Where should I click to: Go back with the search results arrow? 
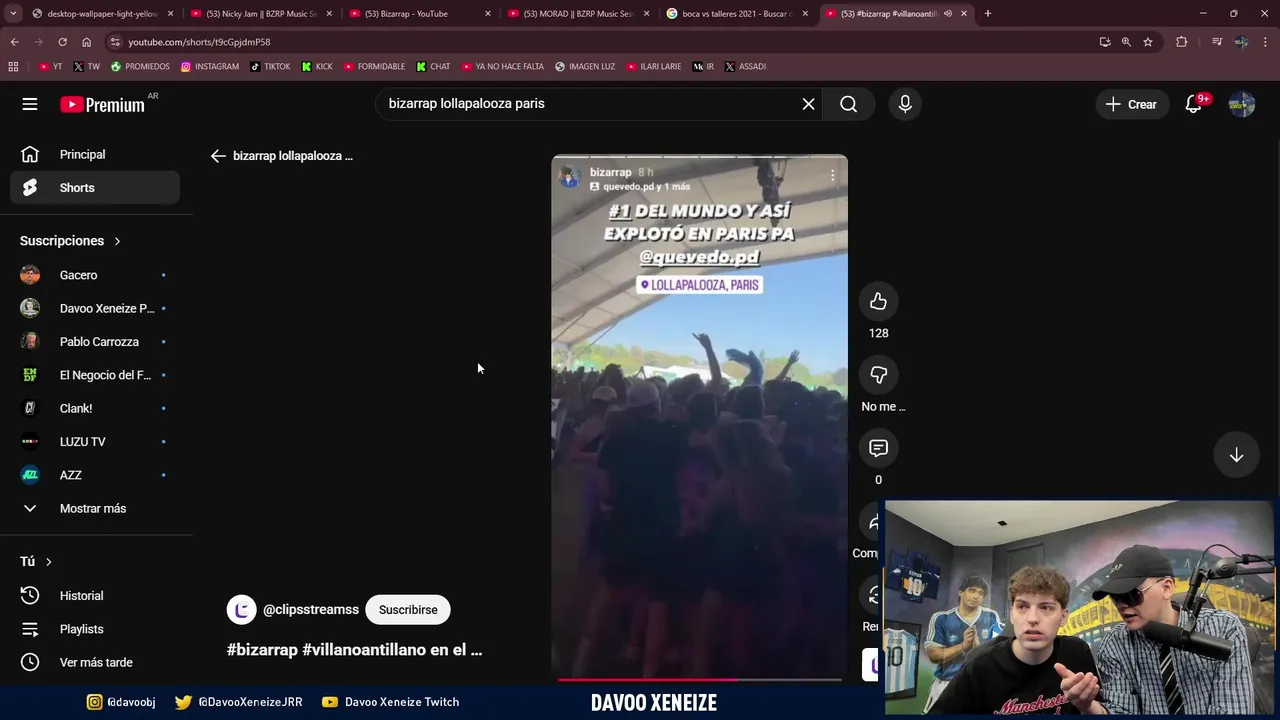218,156
